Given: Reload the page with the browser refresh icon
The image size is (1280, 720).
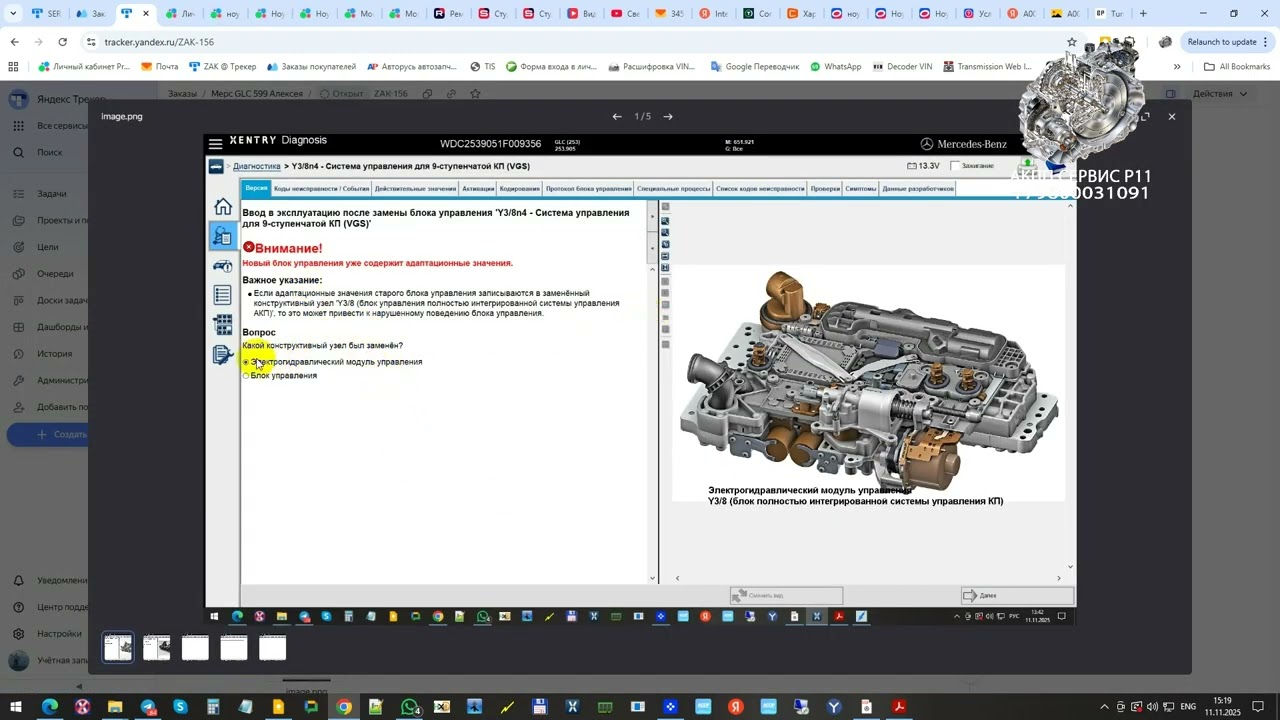Looking at the screenshot, I should click(63, 42).
